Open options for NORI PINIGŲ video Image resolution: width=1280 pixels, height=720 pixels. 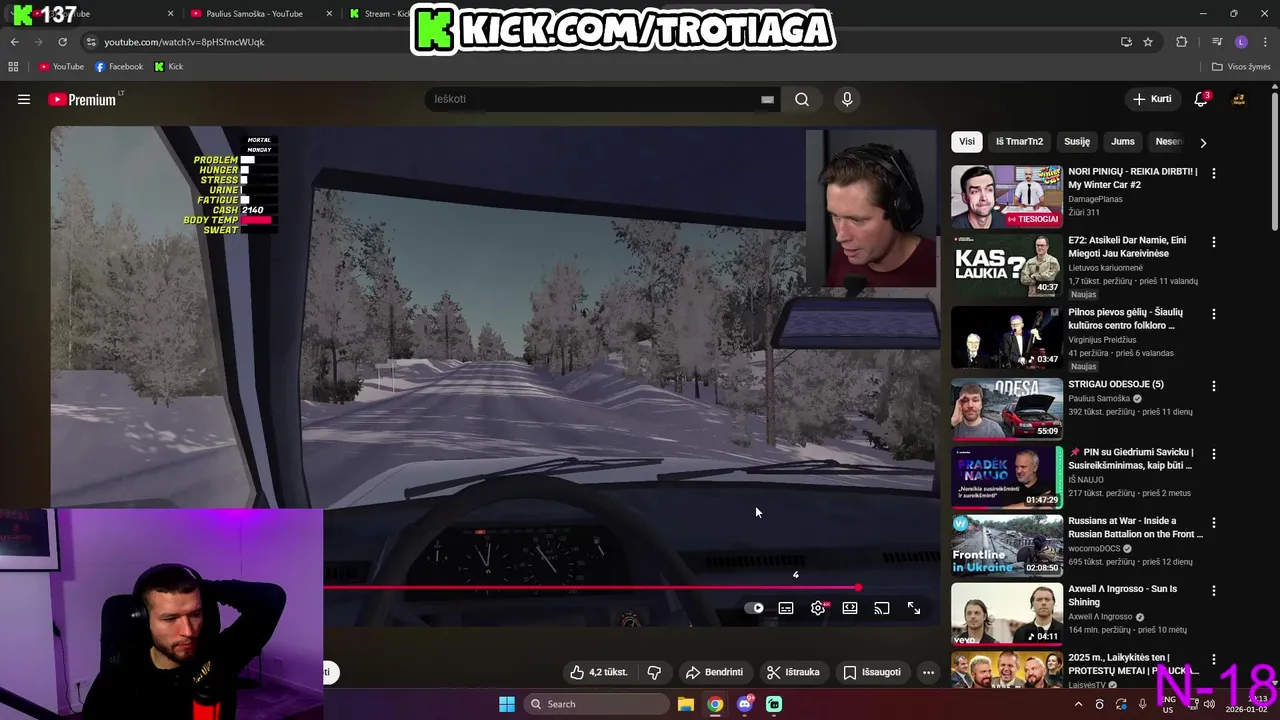(1214, 173)
